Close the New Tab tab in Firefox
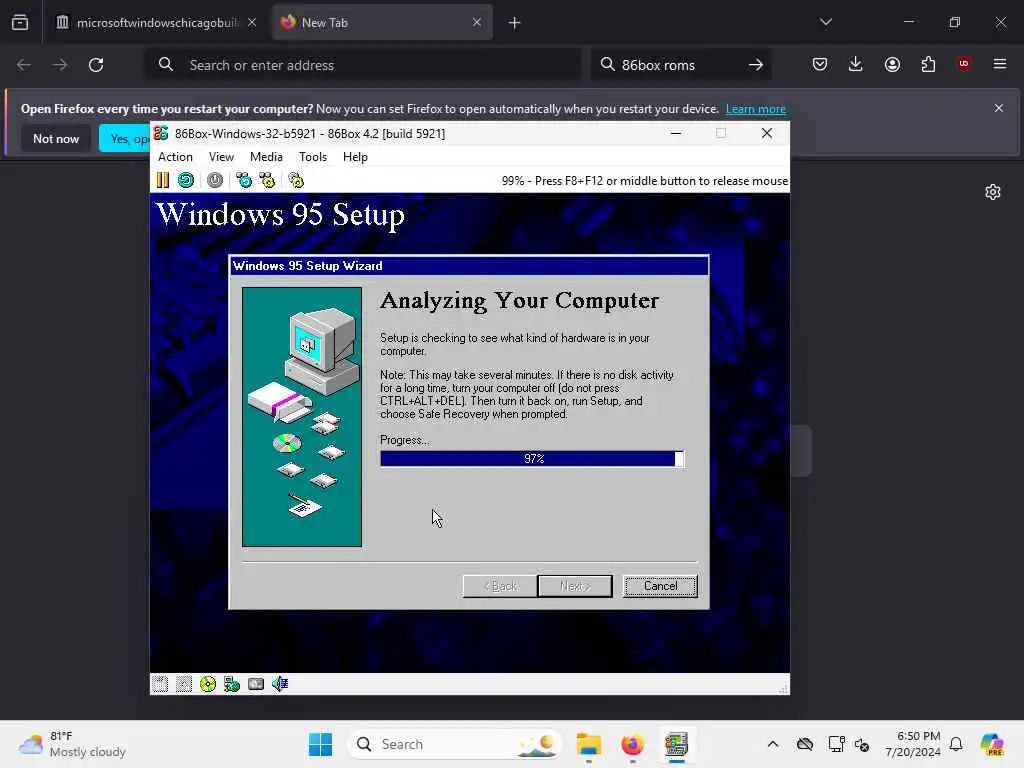This screenshot has height=768, width=1024. (477, 22)
